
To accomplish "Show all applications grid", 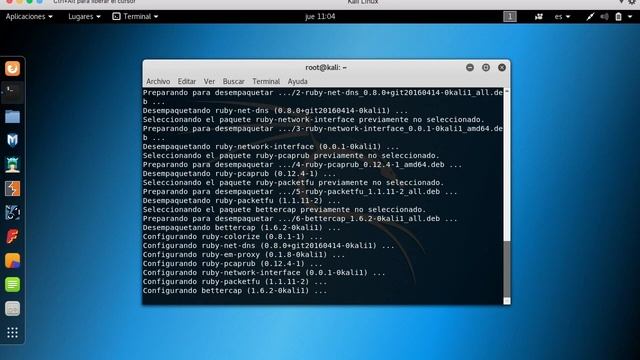I will point(12,333).
